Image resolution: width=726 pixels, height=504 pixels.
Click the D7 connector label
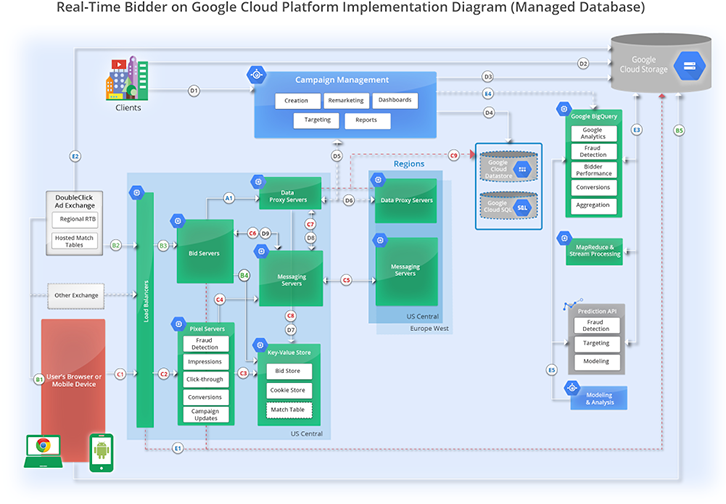pos(290,330)
